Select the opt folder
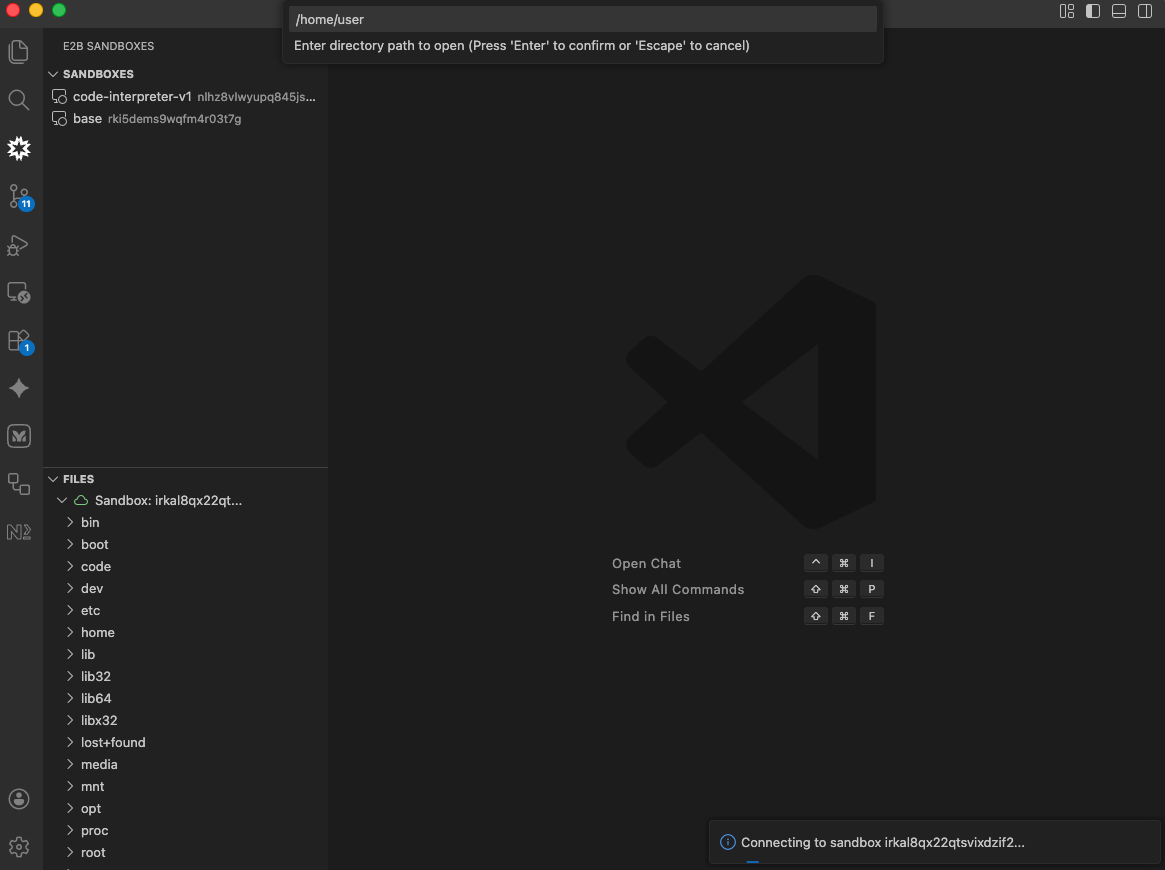Image resolution: width=1165 pixels, height=870 pixels. (186, 808)
